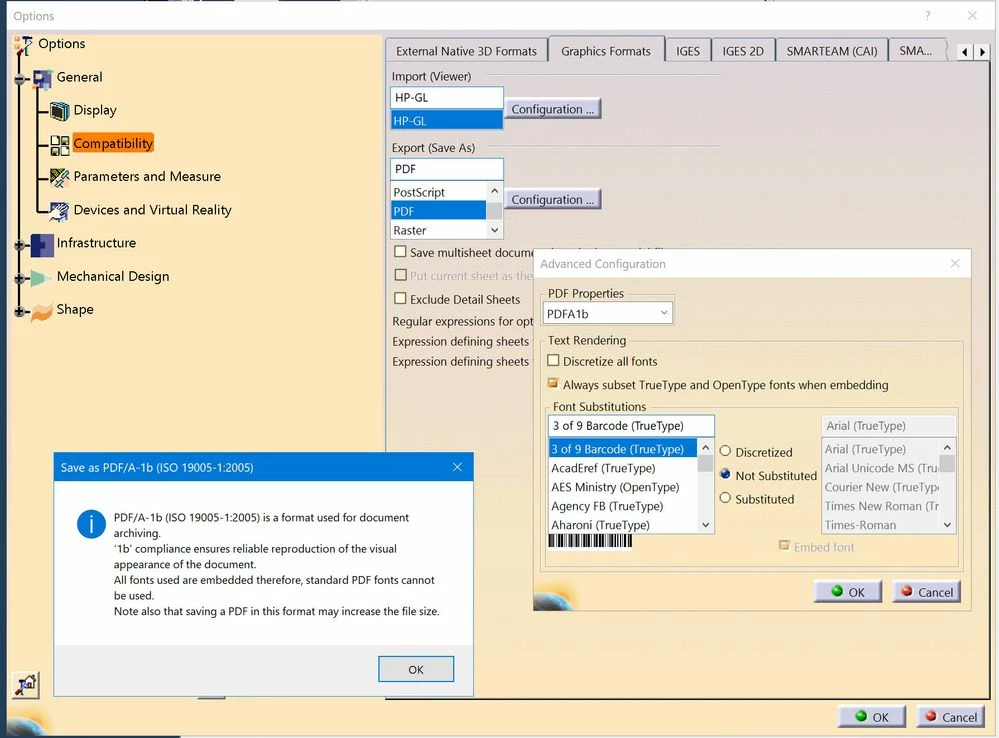Open the SMARTEAM (CAI) tab
The height and width of the screenshot is (738, 999).
point(831,51)
